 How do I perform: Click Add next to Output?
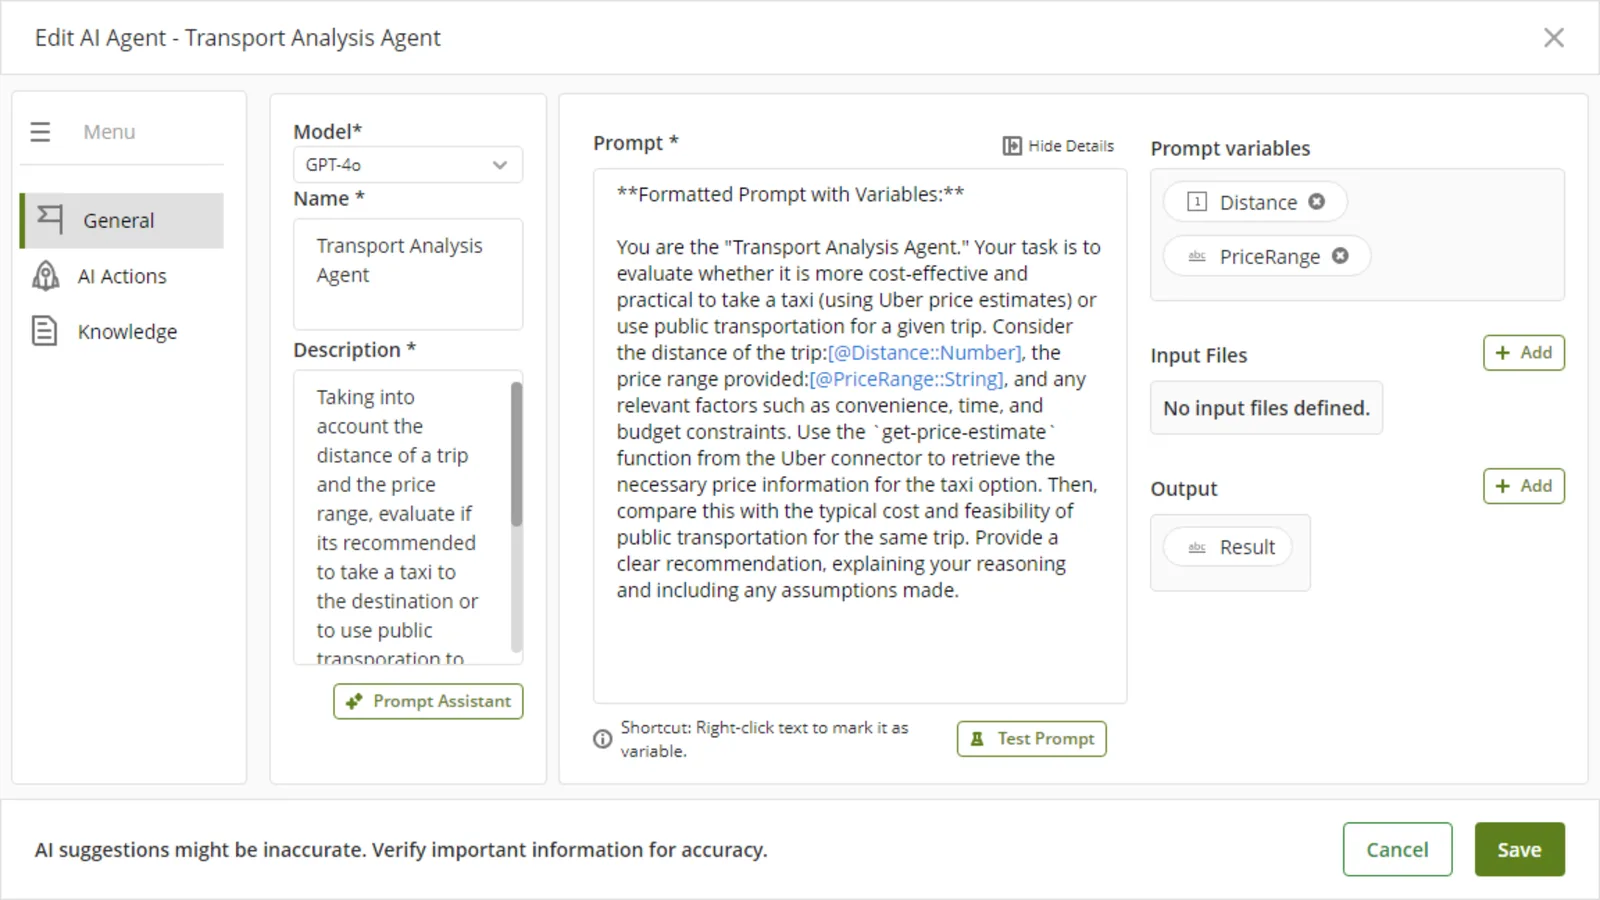click(x=1523, y=486)
